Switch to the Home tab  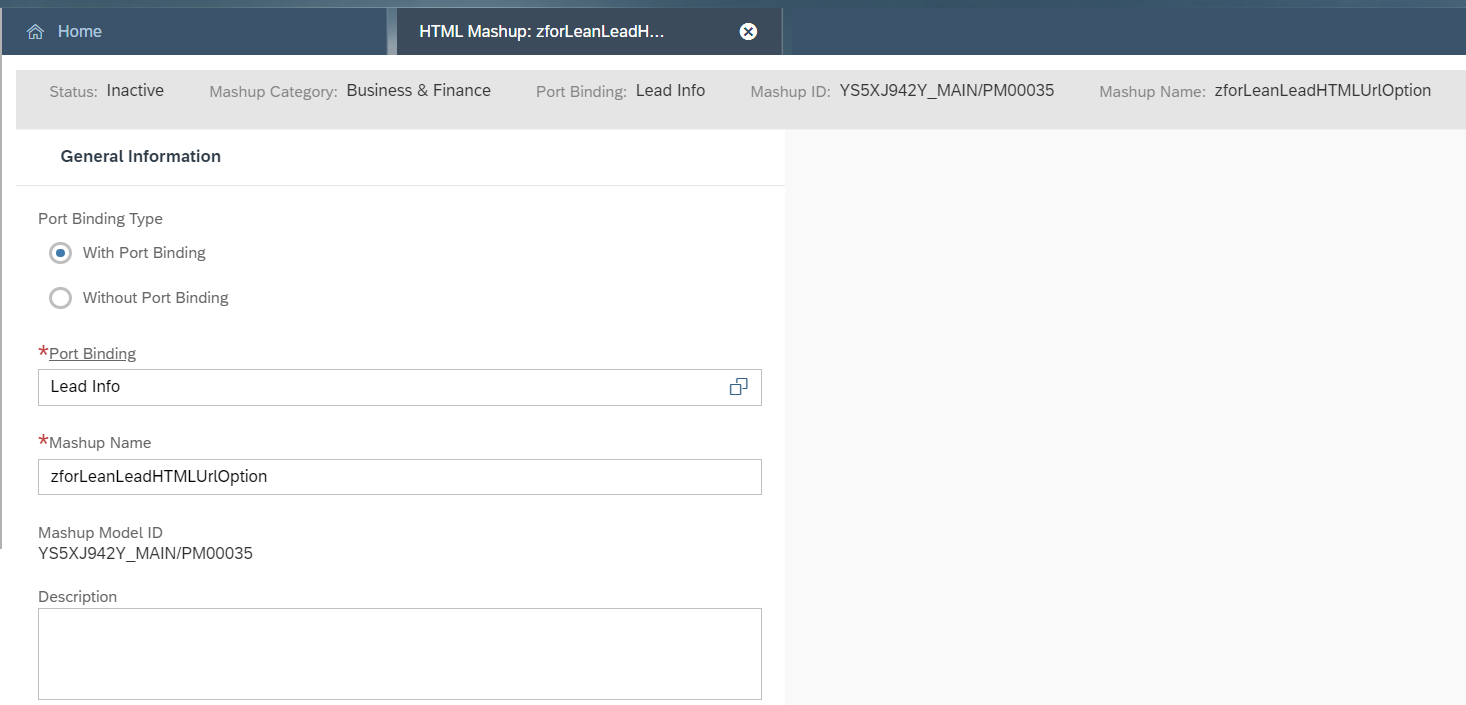[x=193, y=32]
